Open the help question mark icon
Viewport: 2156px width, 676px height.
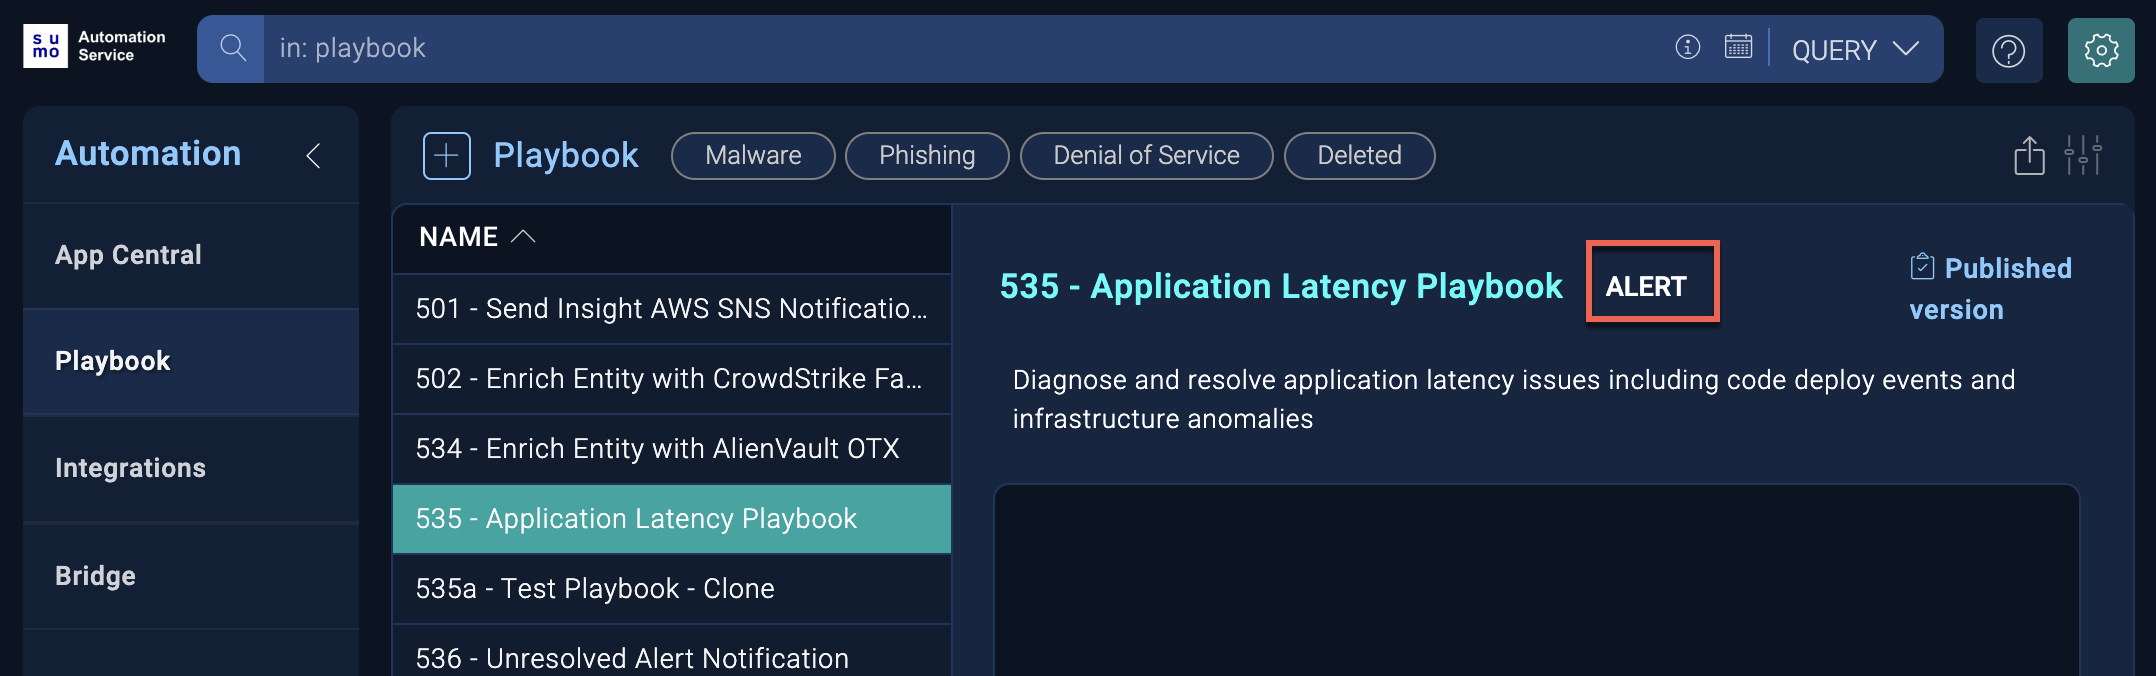[2008, 50]
